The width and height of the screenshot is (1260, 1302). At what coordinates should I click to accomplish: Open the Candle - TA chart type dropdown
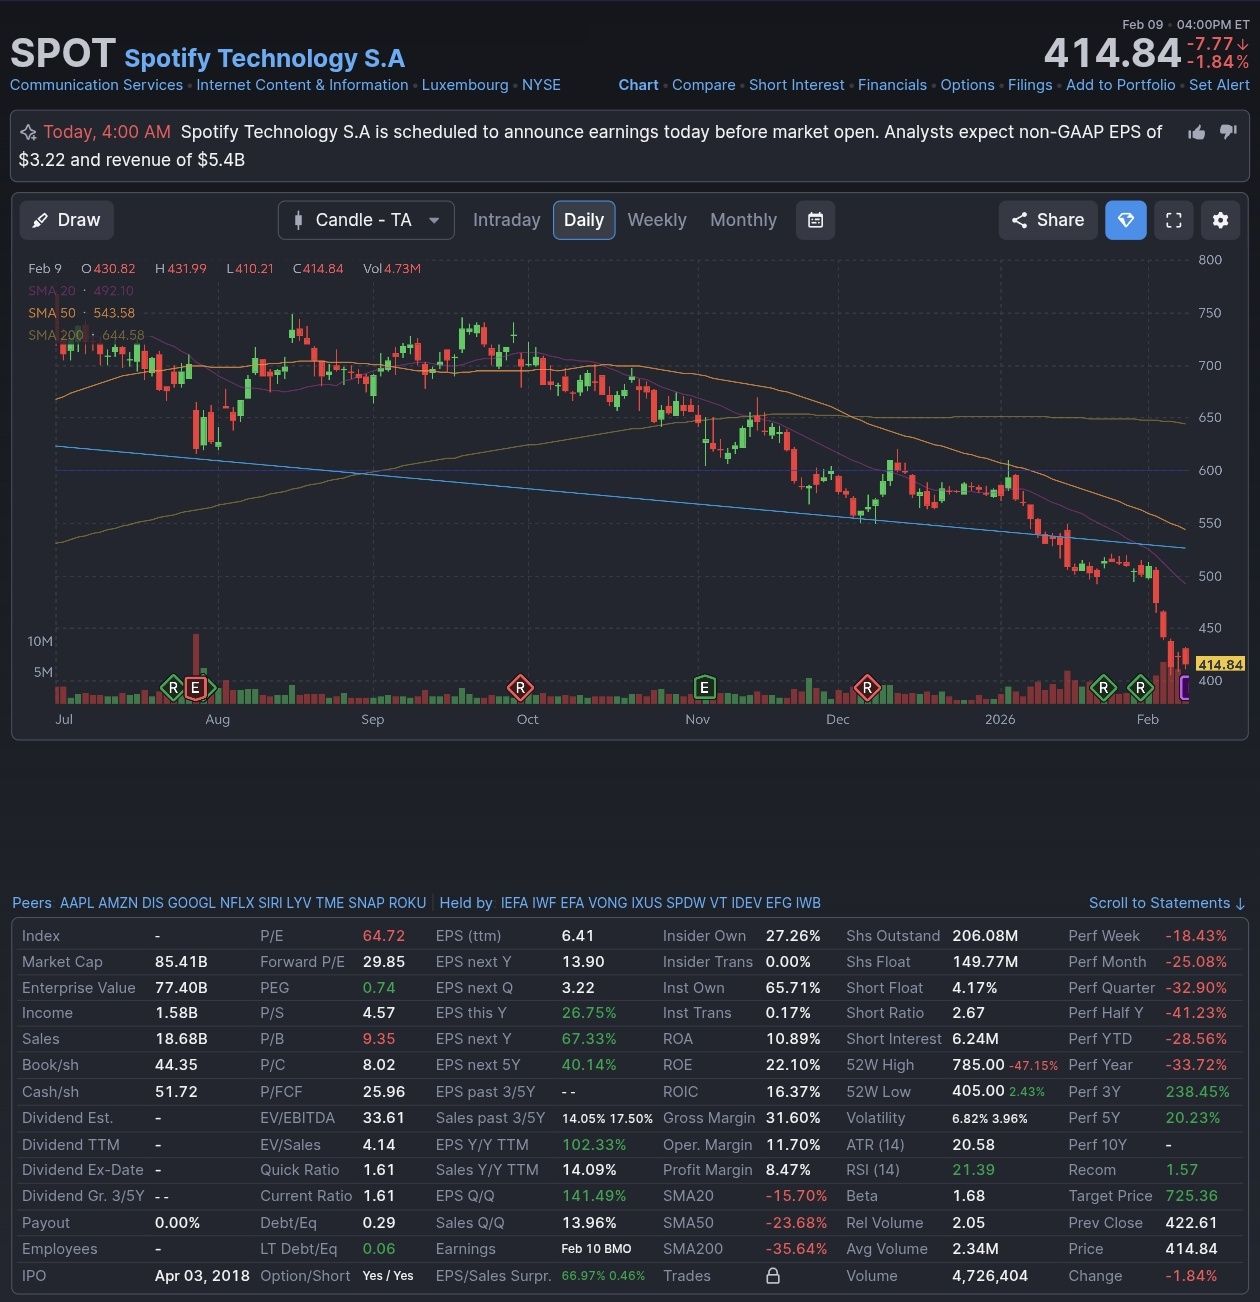click(366, 220)
